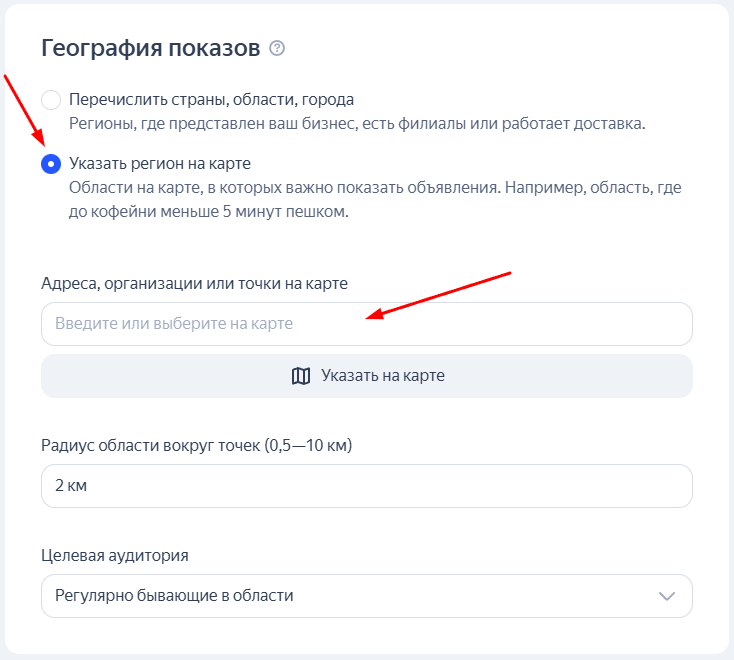
Task: Click help icon beside "География показов"
Action: click(278, 48)
